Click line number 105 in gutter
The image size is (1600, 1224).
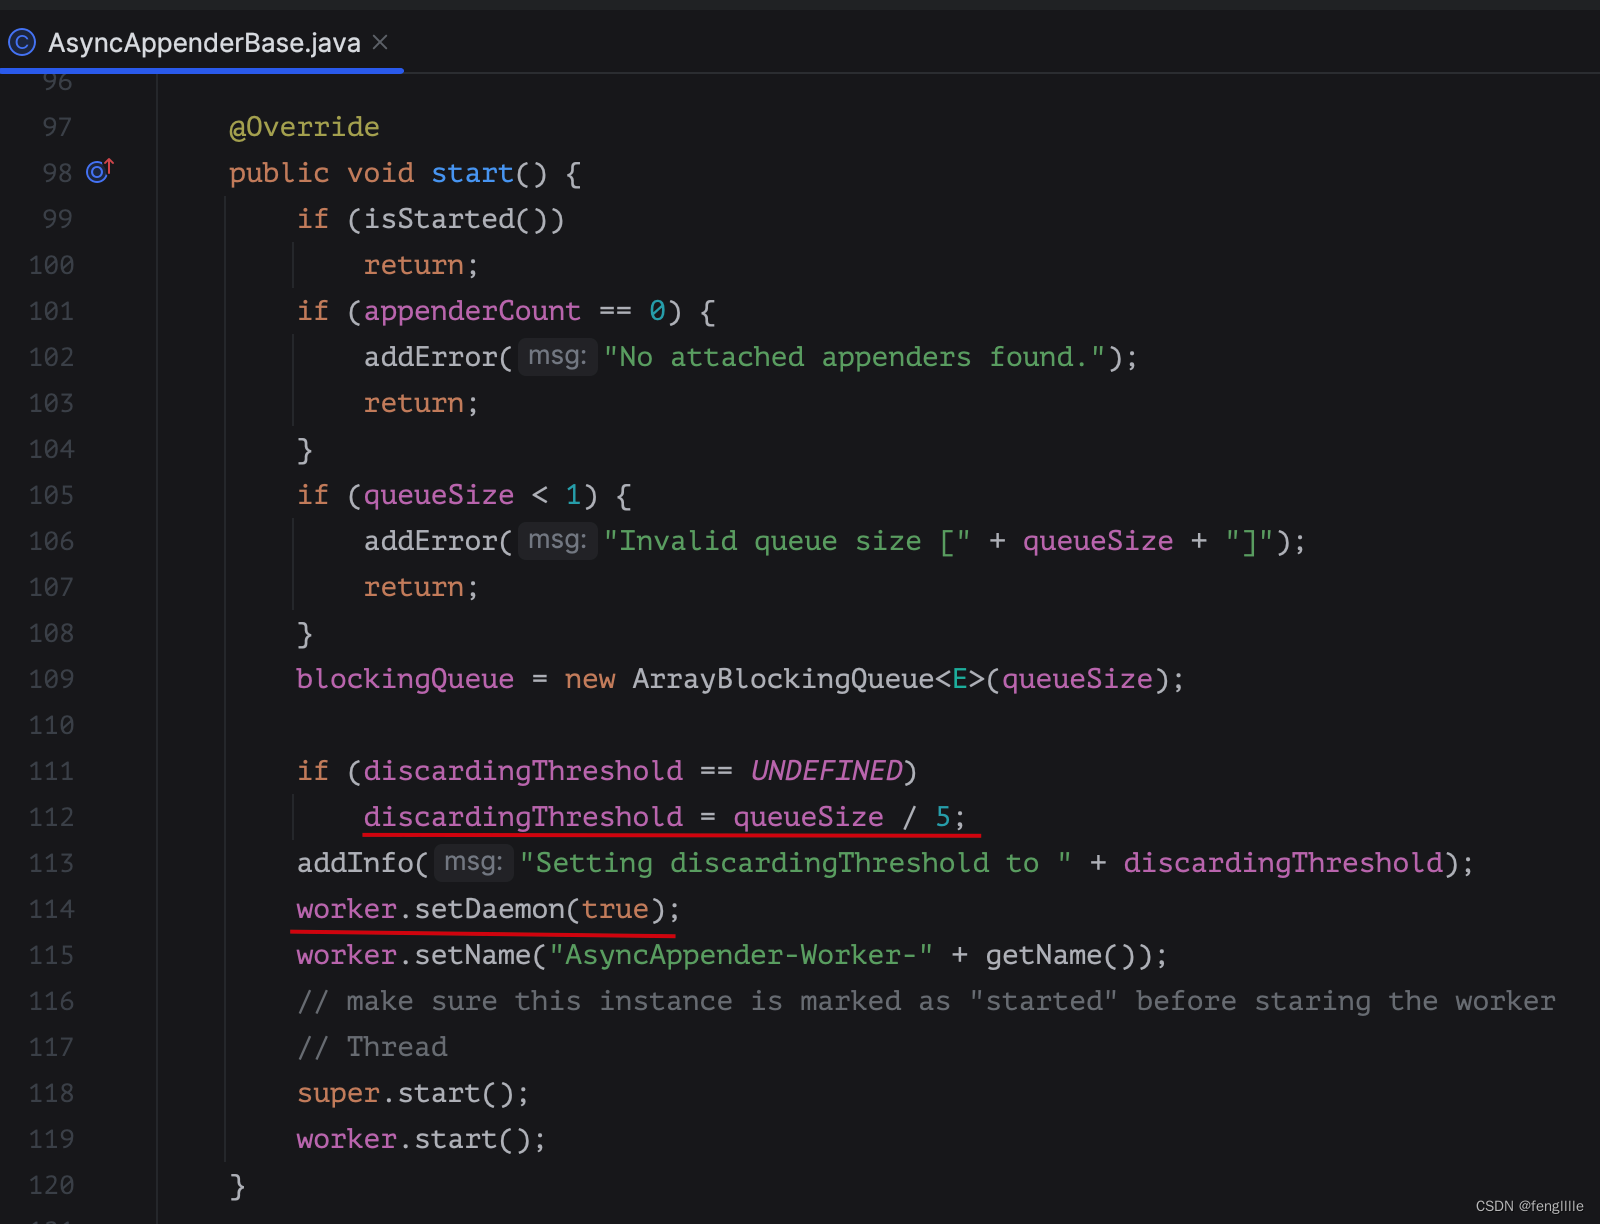tap(51, 495)
